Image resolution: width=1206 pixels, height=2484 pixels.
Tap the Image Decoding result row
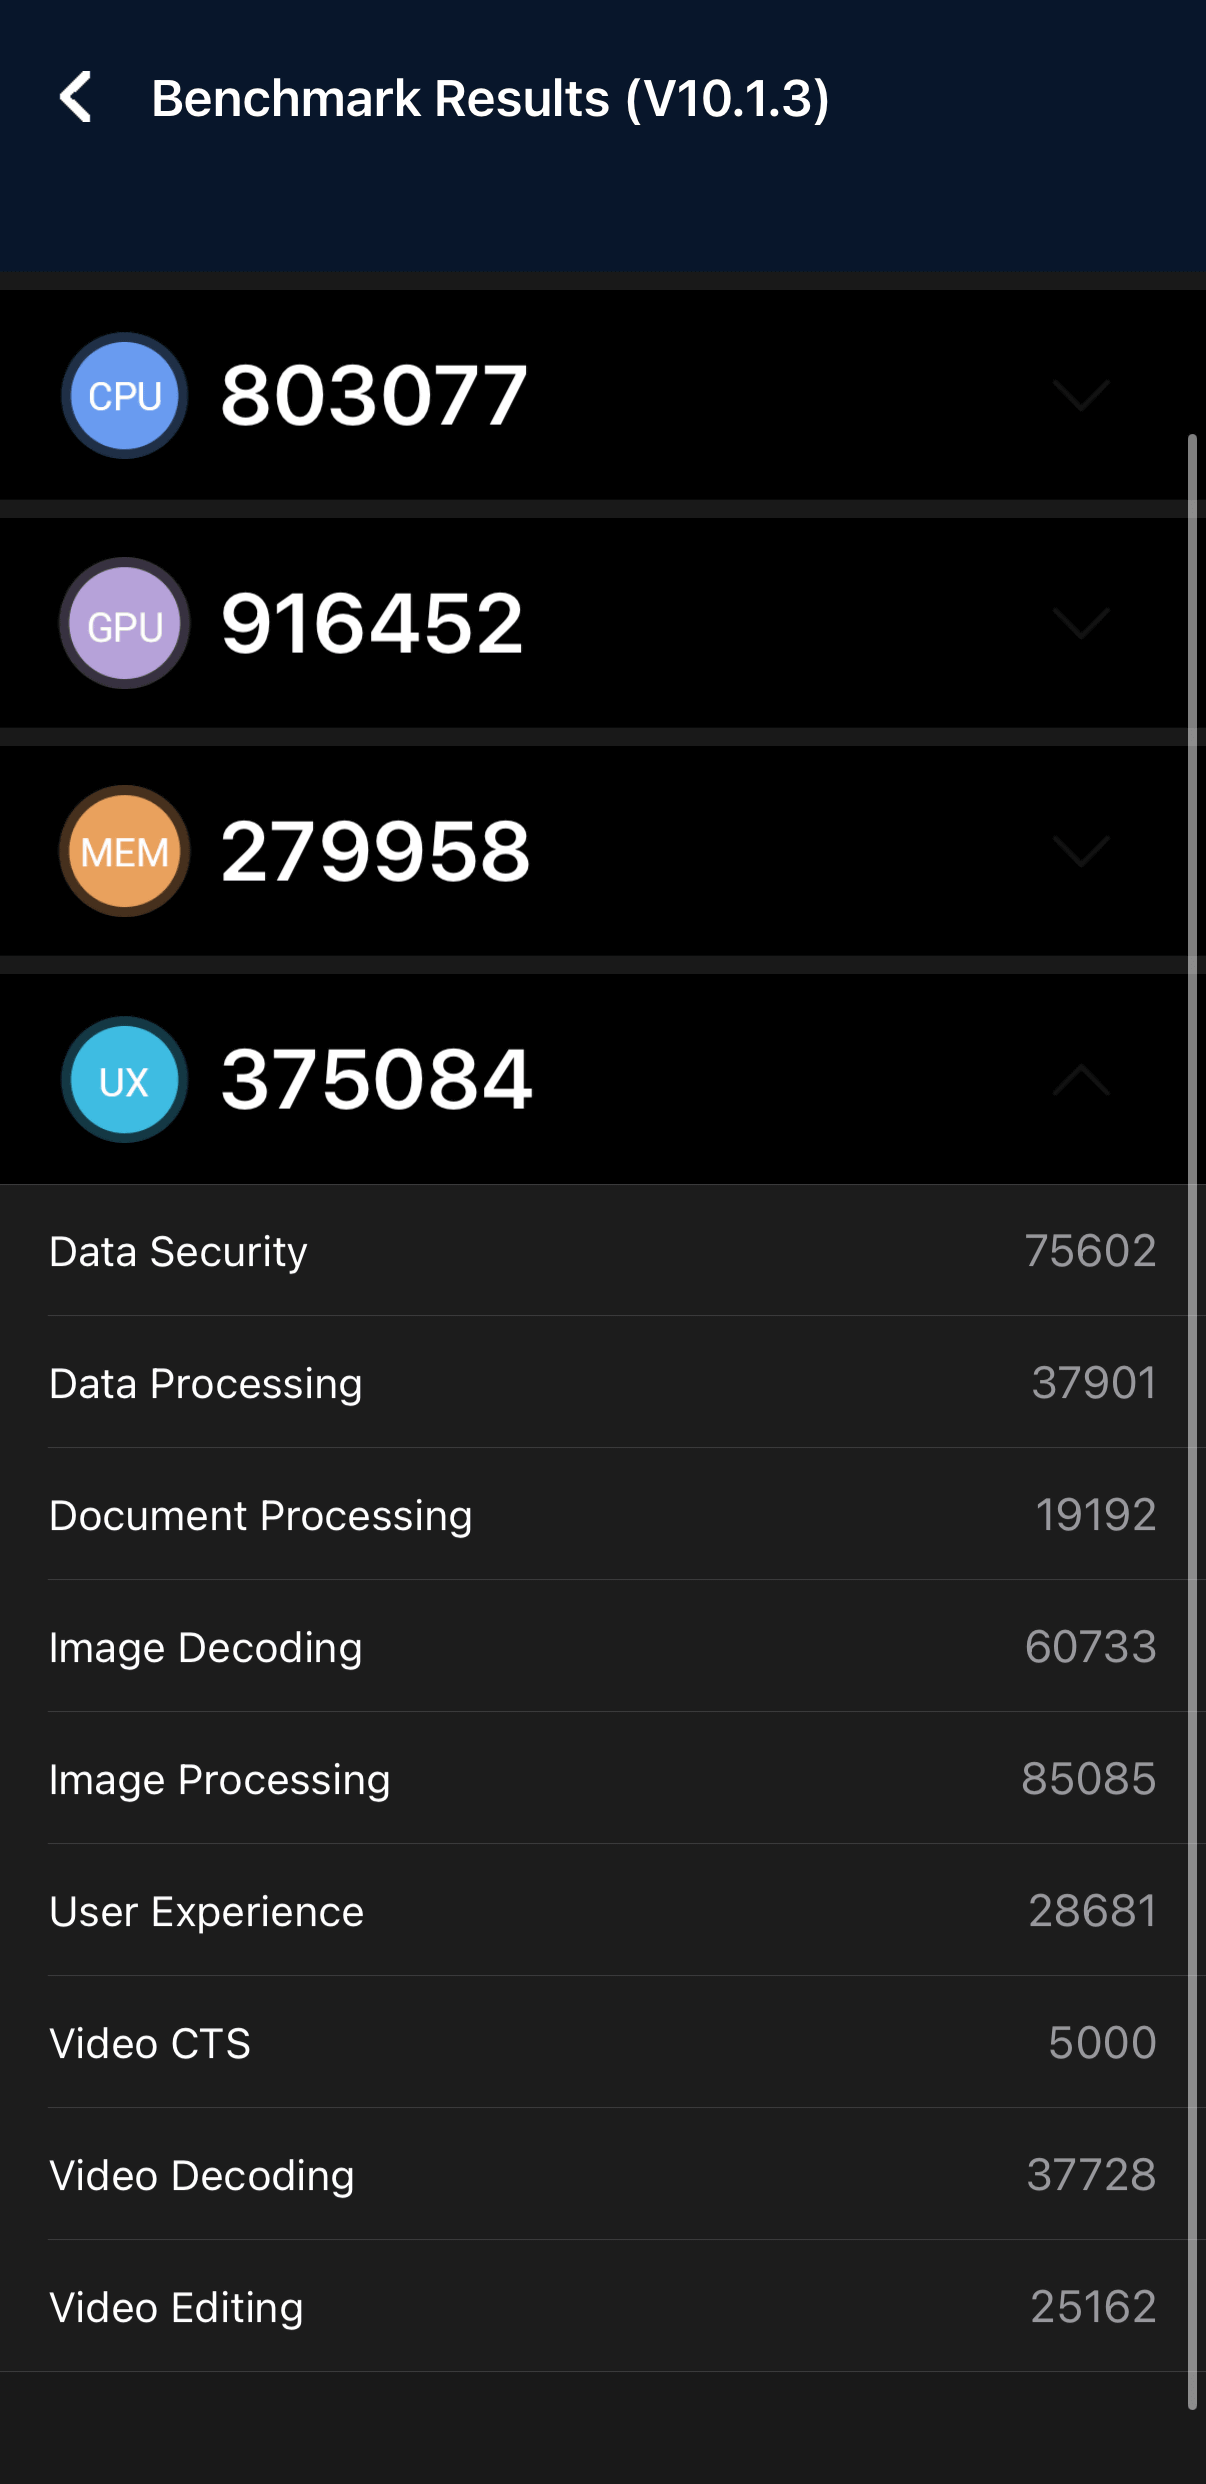602,1647
